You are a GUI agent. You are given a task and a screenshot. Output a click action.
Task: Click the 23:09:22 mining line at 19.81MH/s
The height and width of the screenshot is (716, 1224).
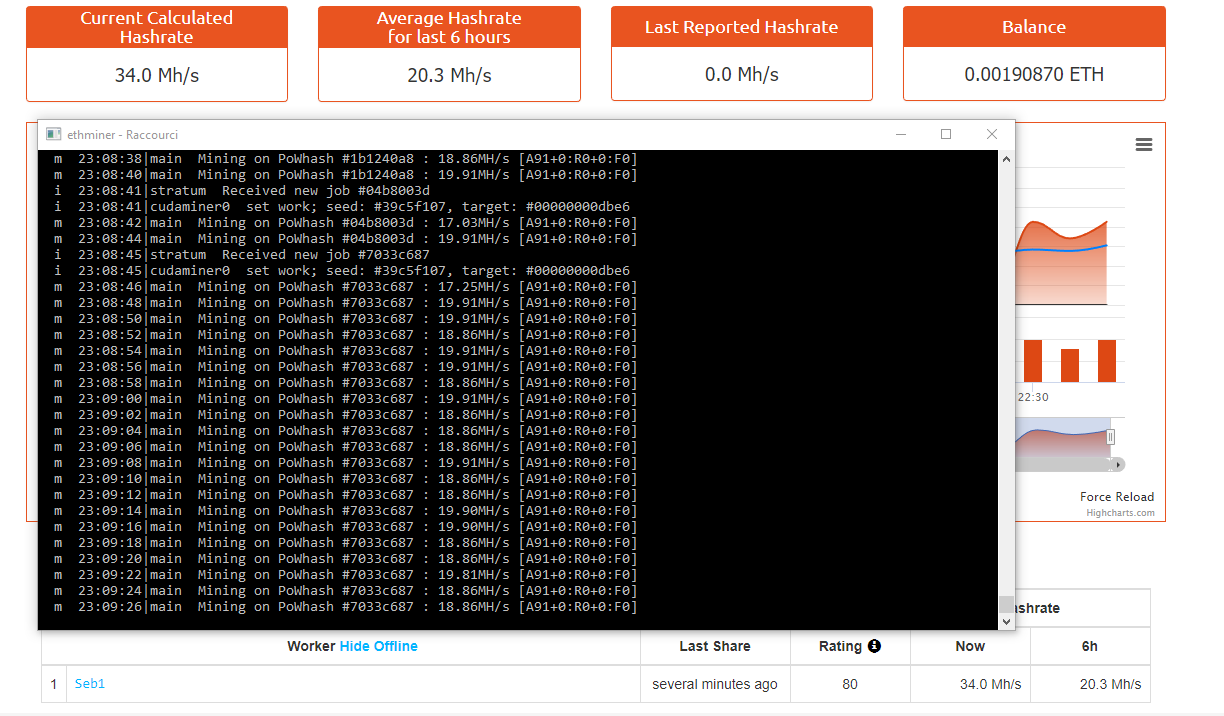pyautogui.click(x=345, y=575)
